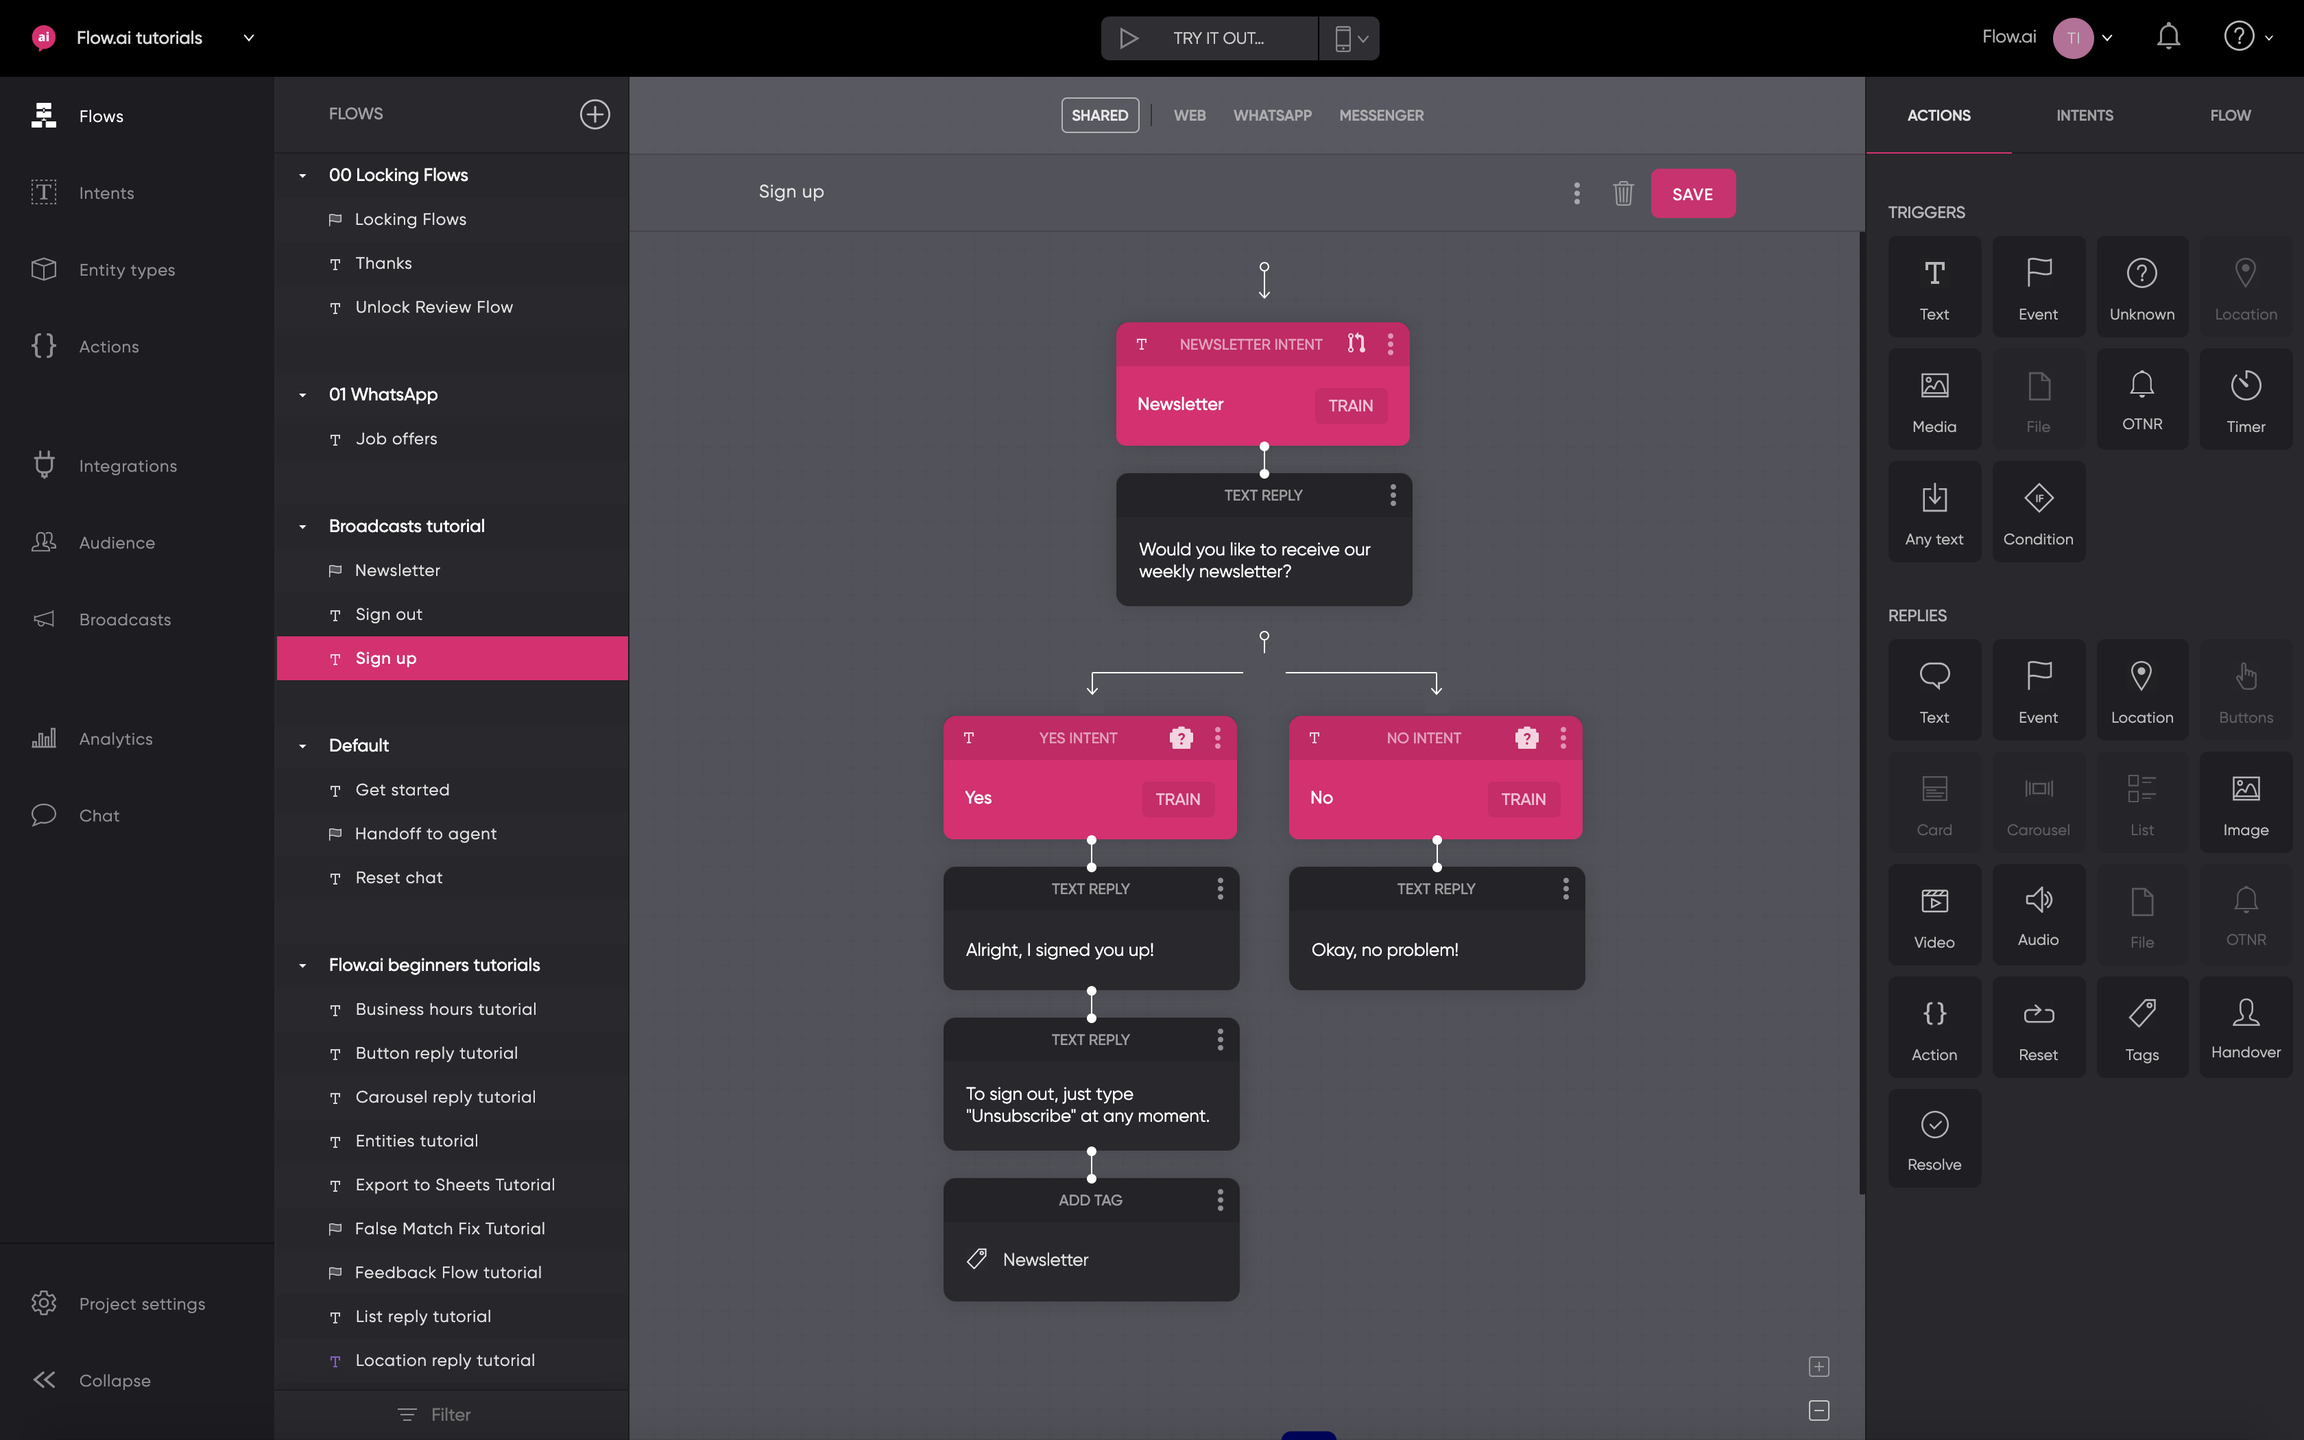Add new flow with plus icon
Viewport: 2304px width, 1440px height.
pyautogui.click(x=595, y=114)
